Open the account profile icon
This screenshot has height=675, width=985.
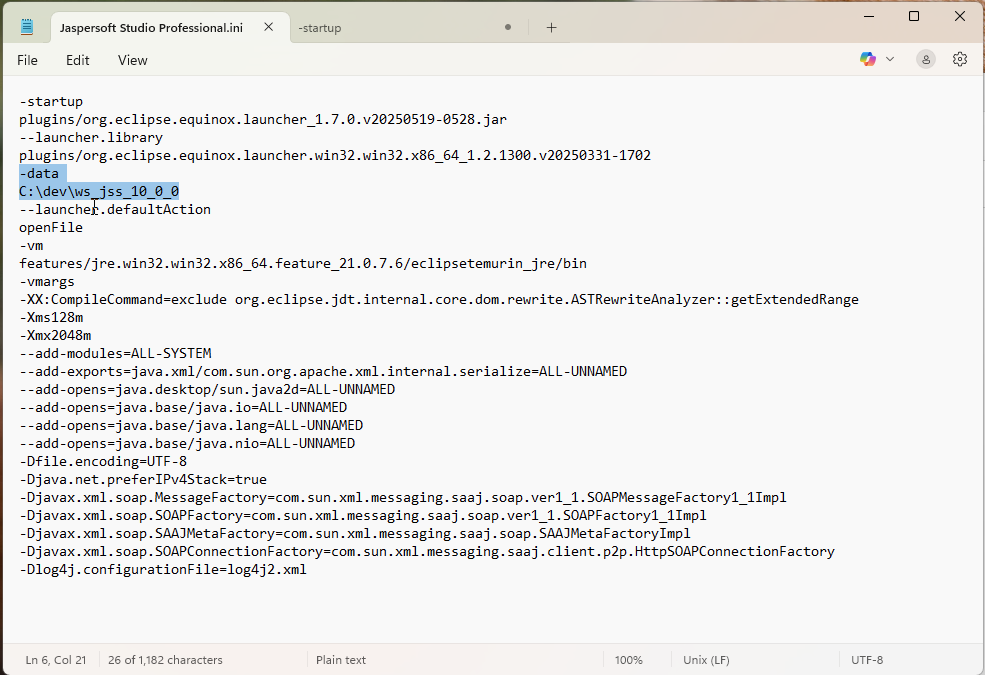[x=925, y=59]
